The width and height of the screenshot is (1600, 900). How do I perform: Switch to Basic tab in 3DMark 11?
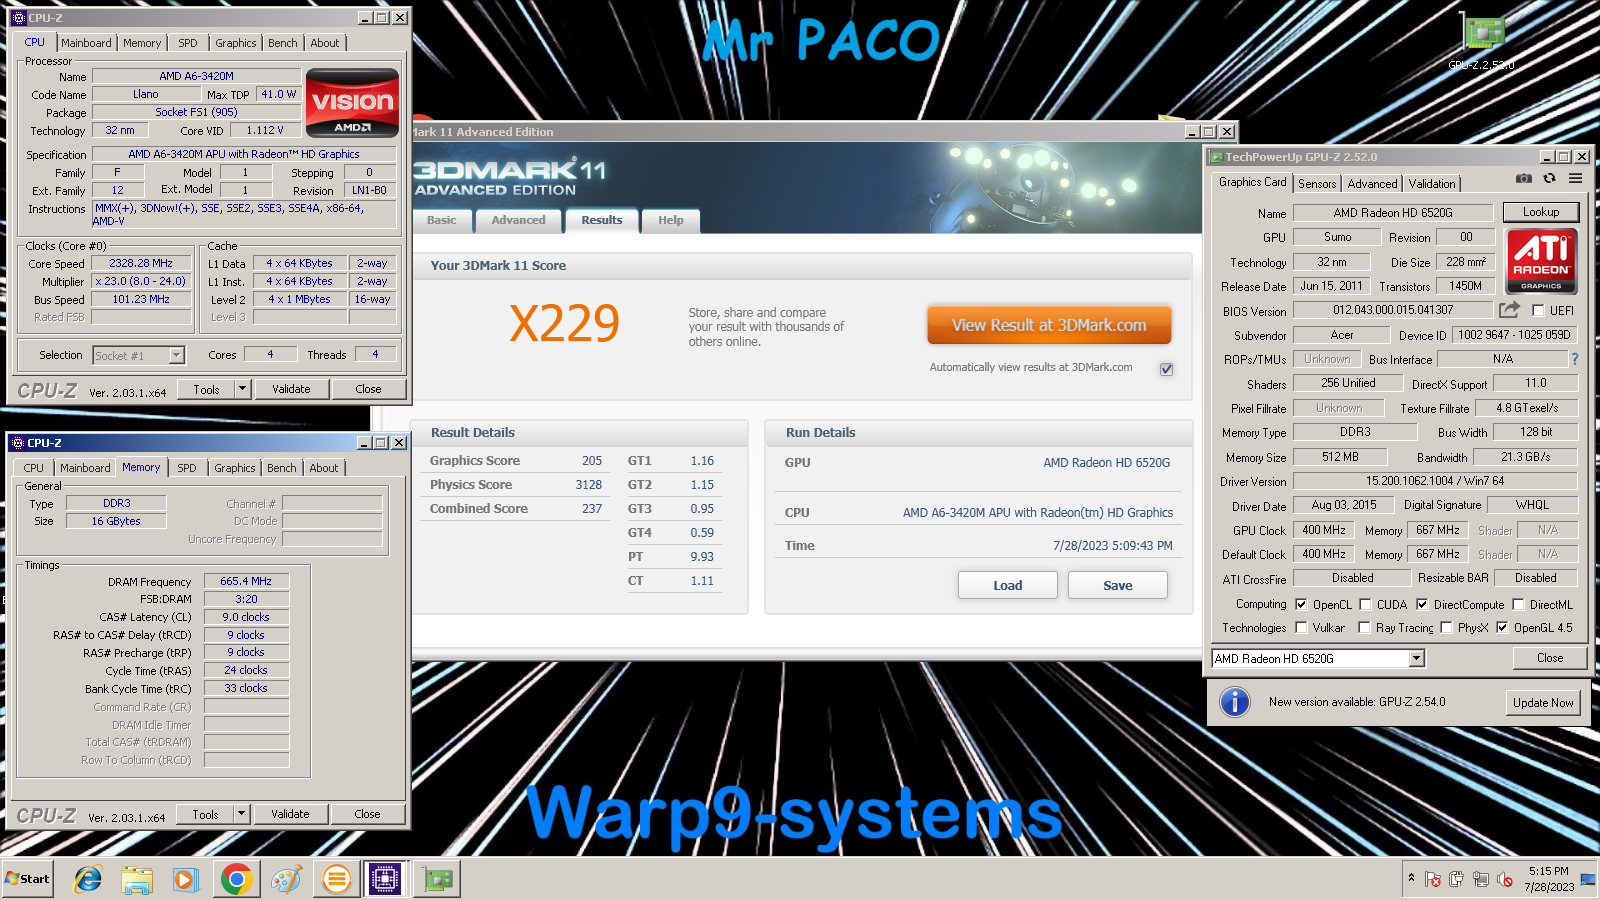tap(441, 220)
